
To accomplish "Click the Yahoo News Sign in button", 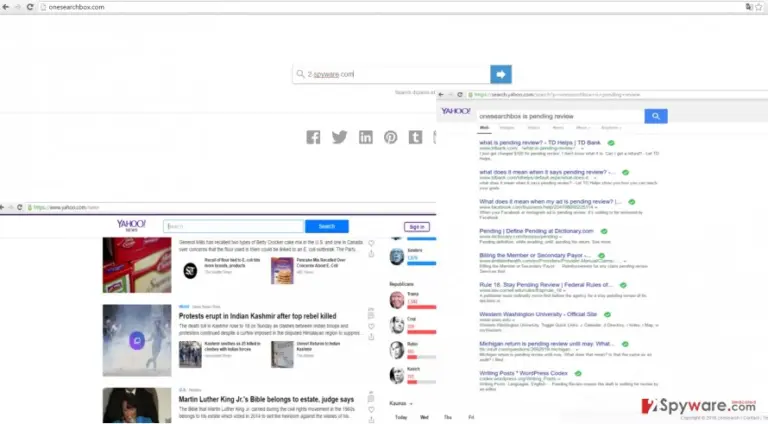I will click(417, 227).
